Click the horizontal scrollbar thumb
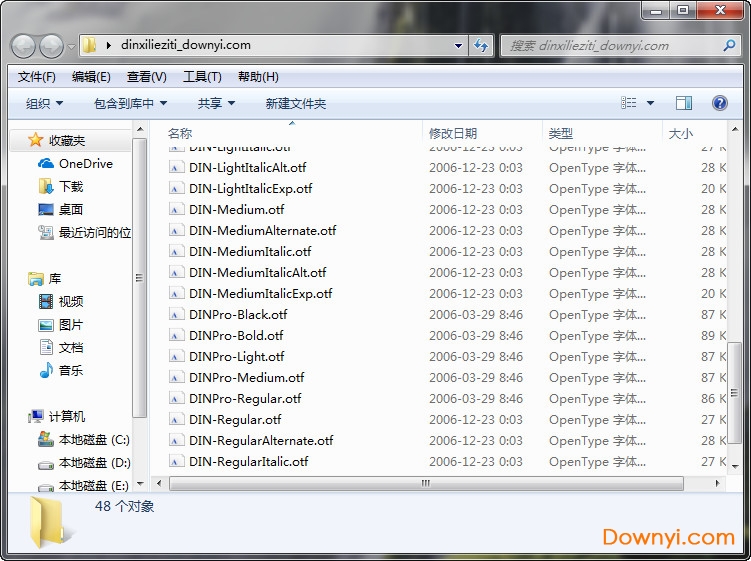 [x=426, y=483]
